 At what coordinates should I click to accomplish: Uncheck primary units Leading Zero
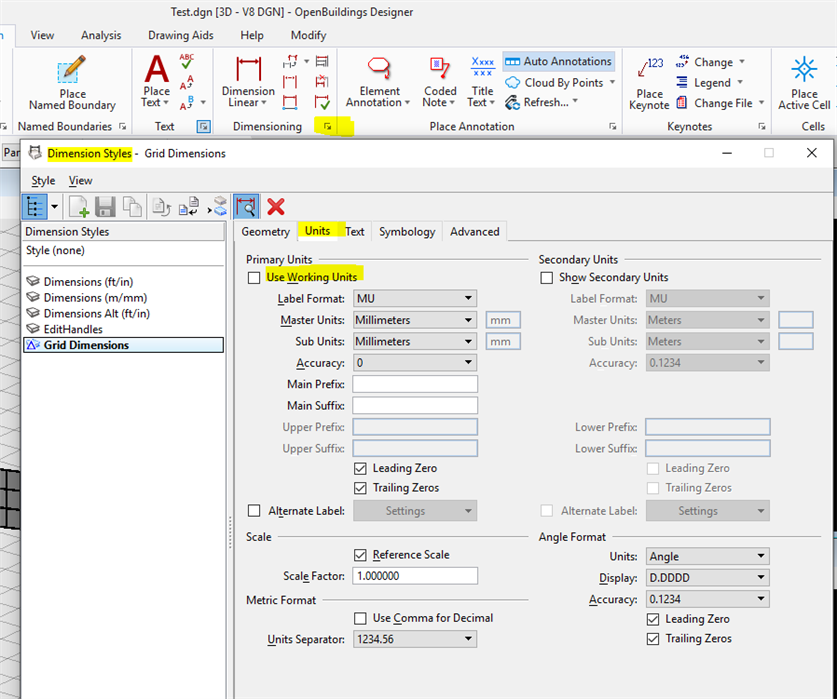coord(360,469)
